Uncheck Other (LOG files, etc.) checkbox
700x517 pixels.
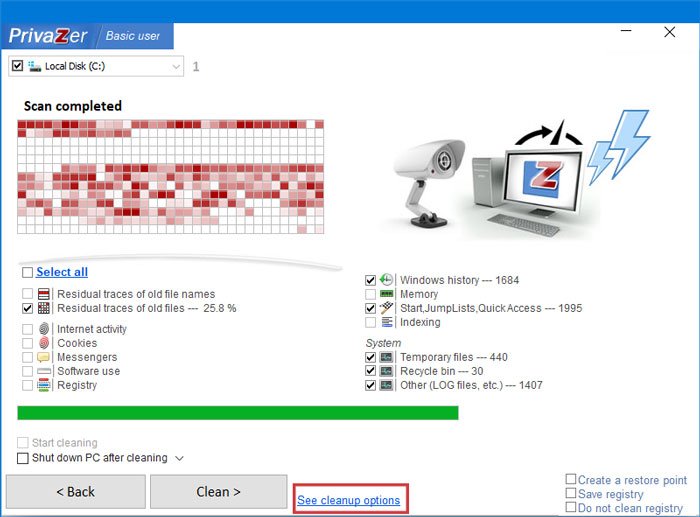[x=370, y=385]
